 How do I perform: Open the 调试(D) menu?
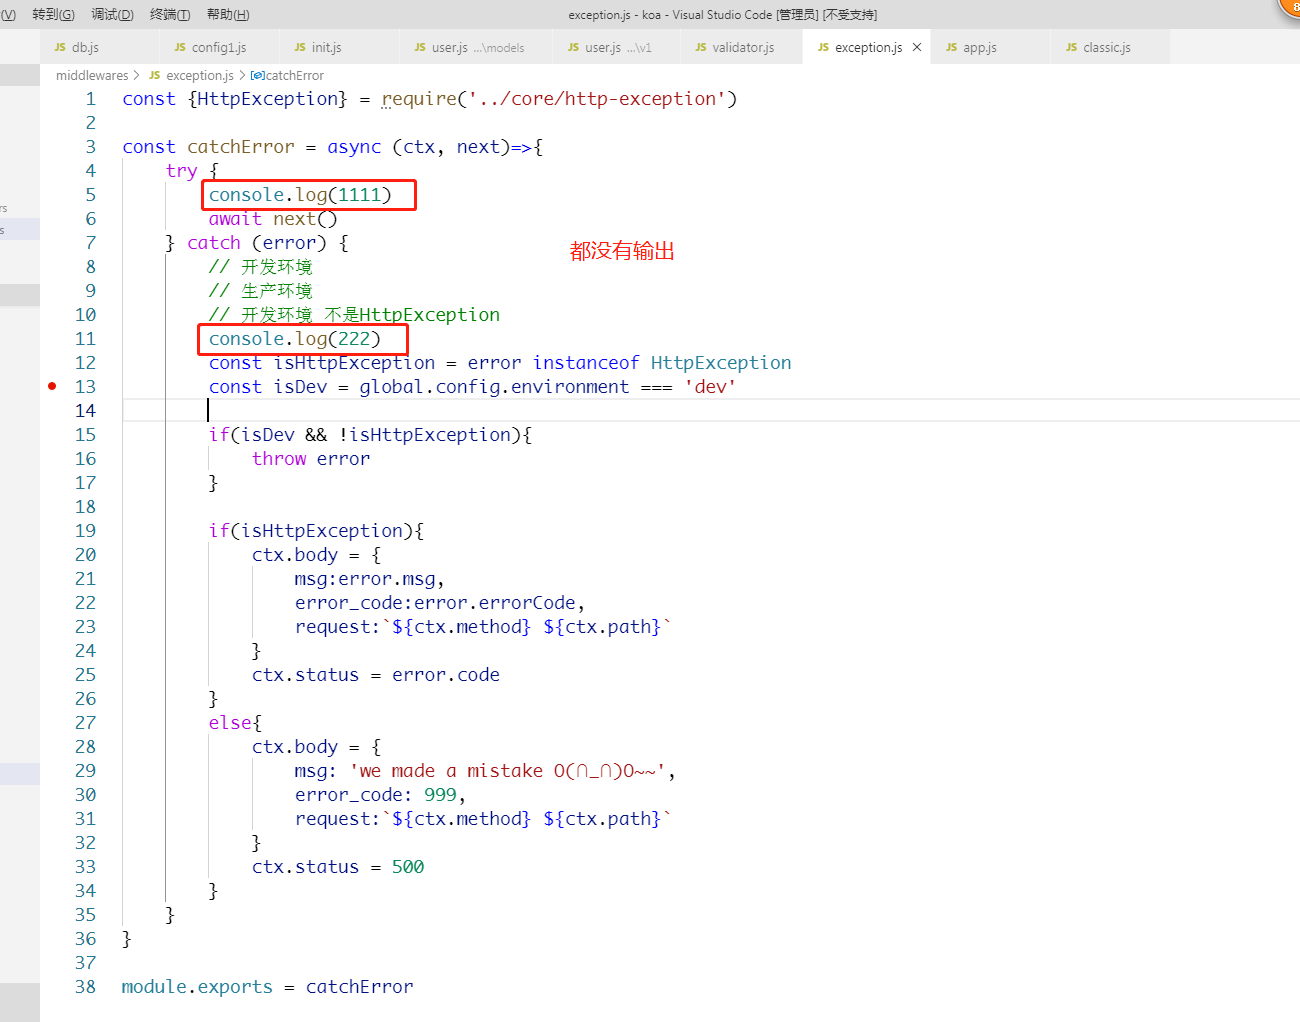112,14
